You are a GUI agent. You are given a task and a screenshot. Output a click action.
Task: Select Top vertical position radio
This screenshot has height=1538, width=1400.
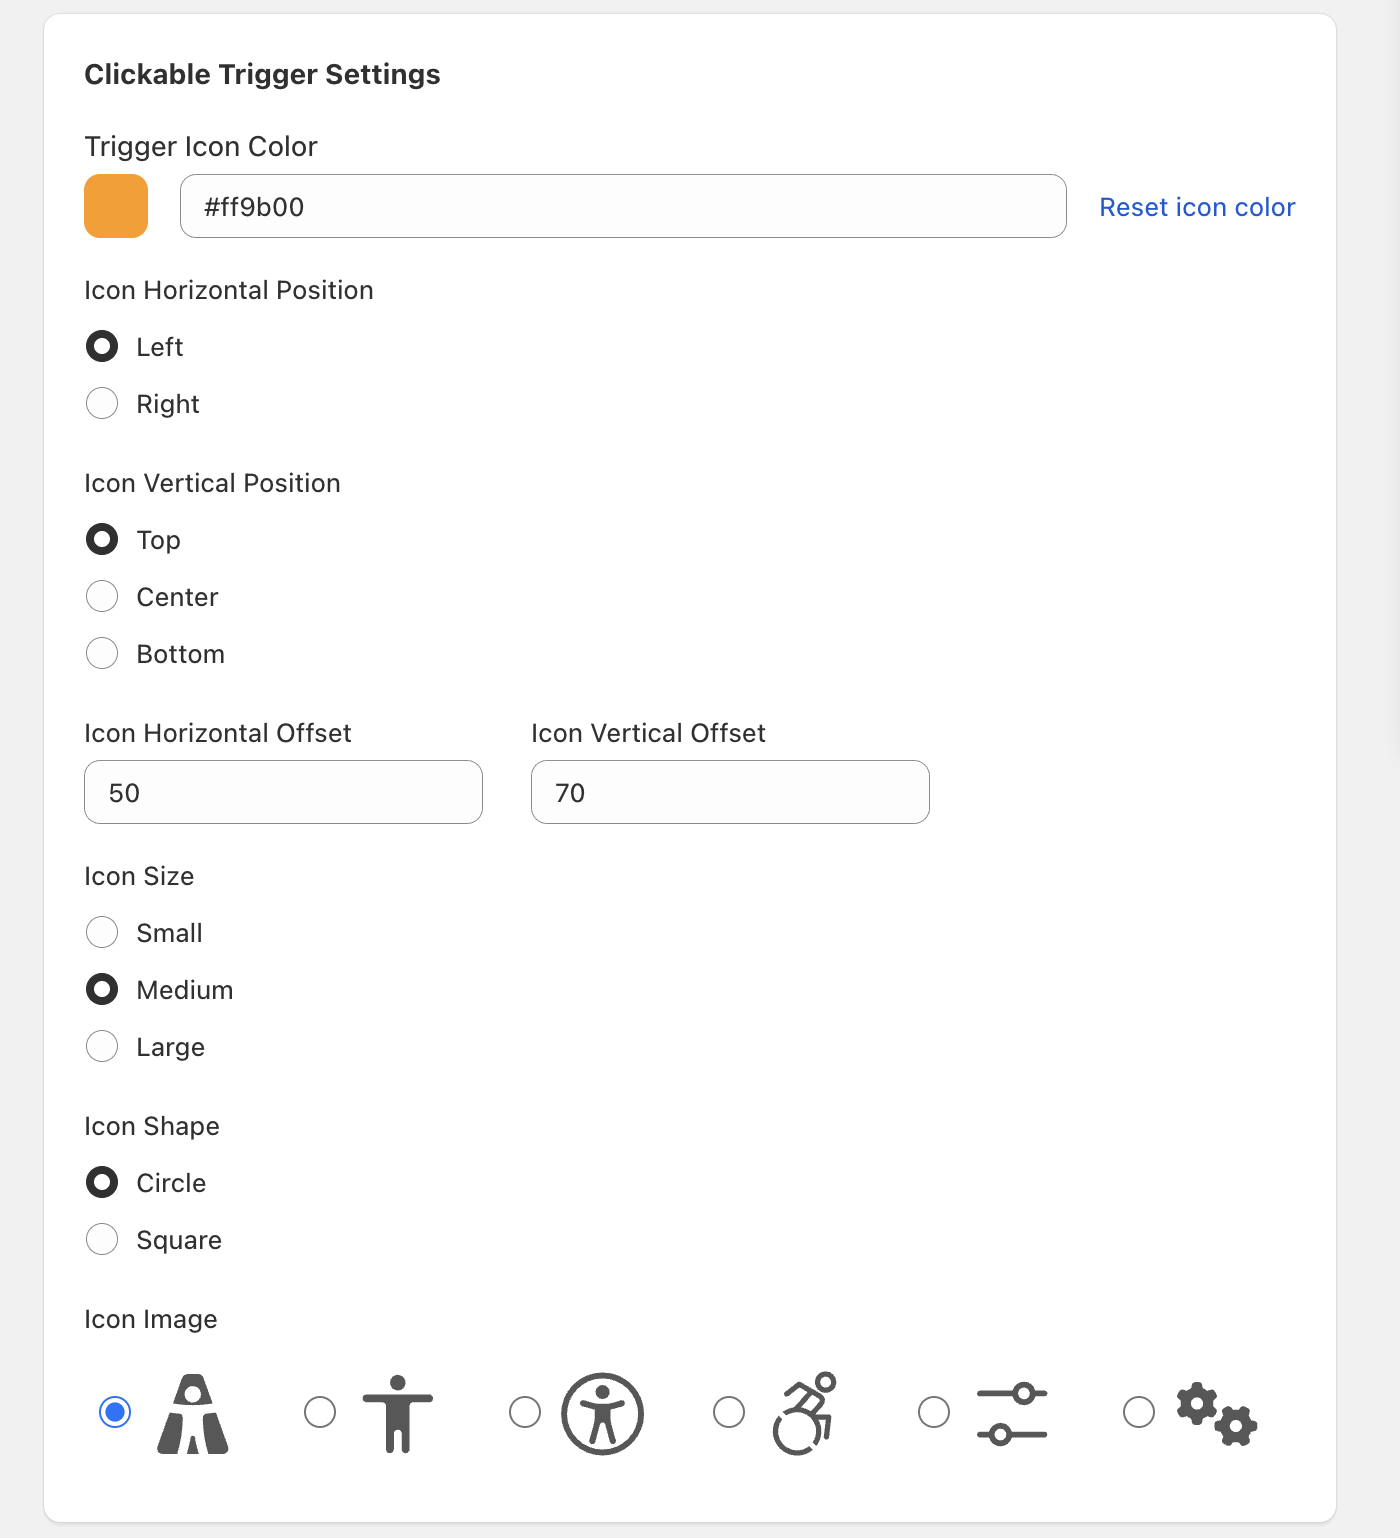pos(102,540)
